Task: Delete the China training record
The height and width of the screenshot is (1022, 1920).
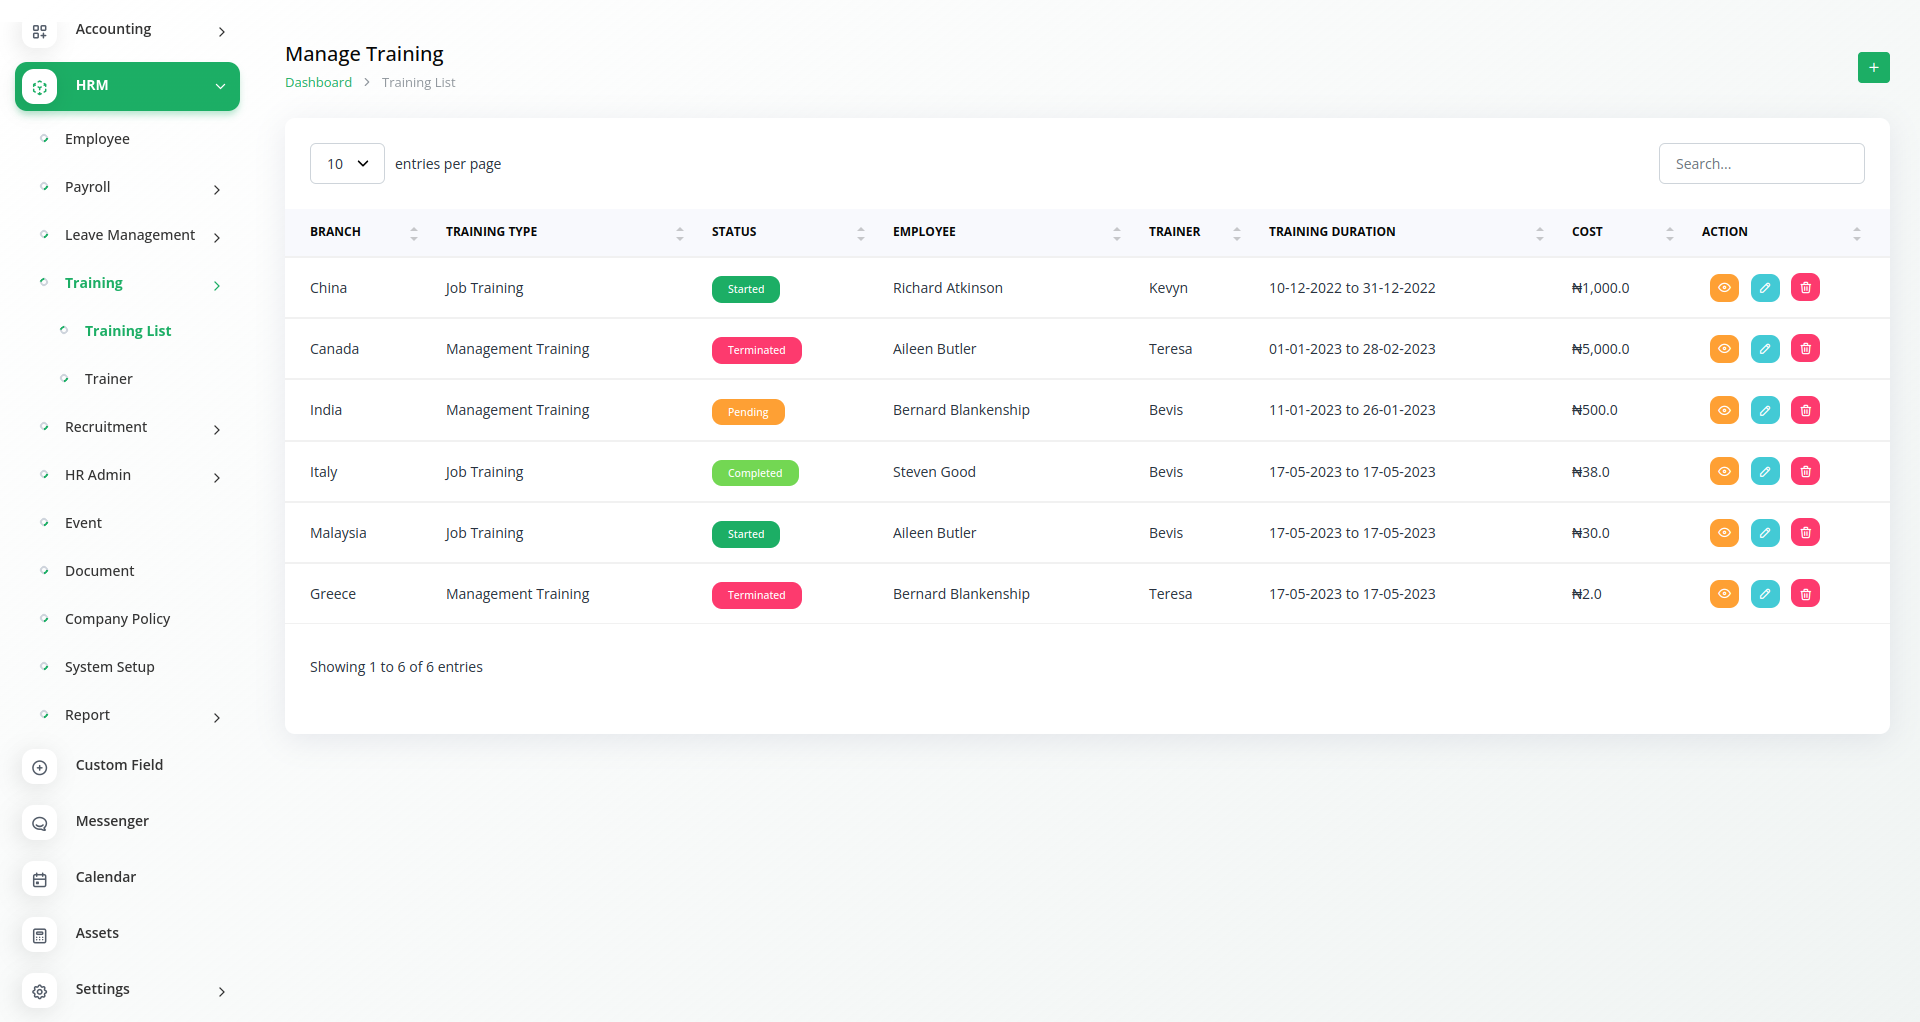Action: click(1805, 288)
